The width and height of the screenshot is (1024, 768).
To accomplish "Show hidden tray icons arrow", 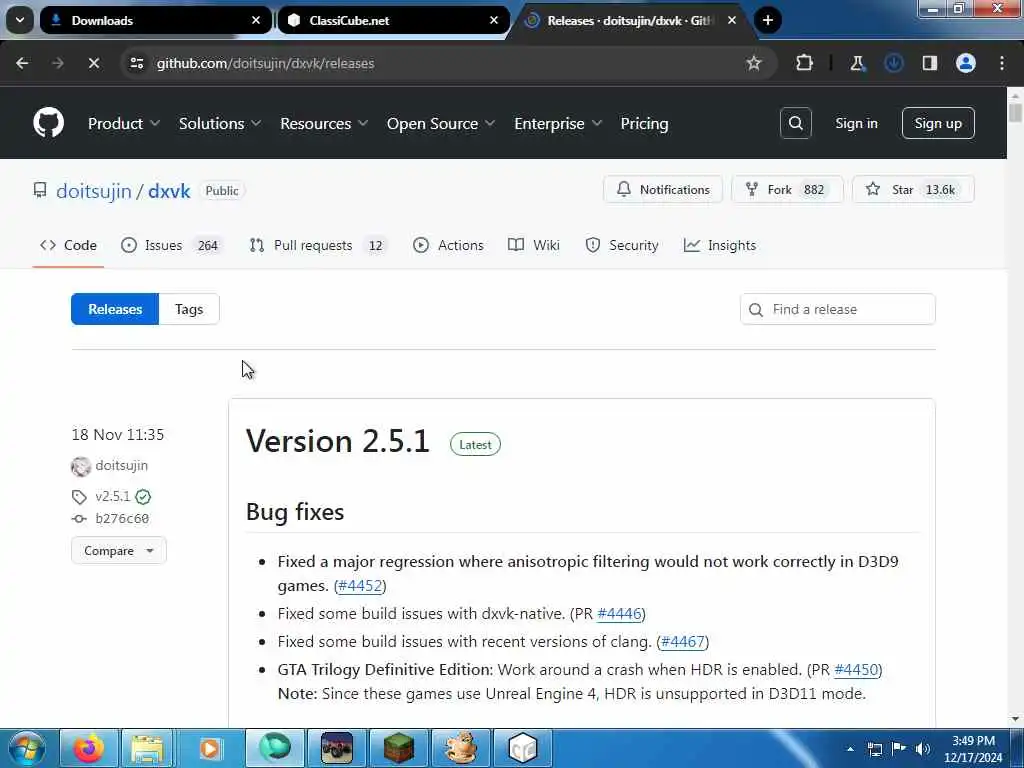I will 850,748.
